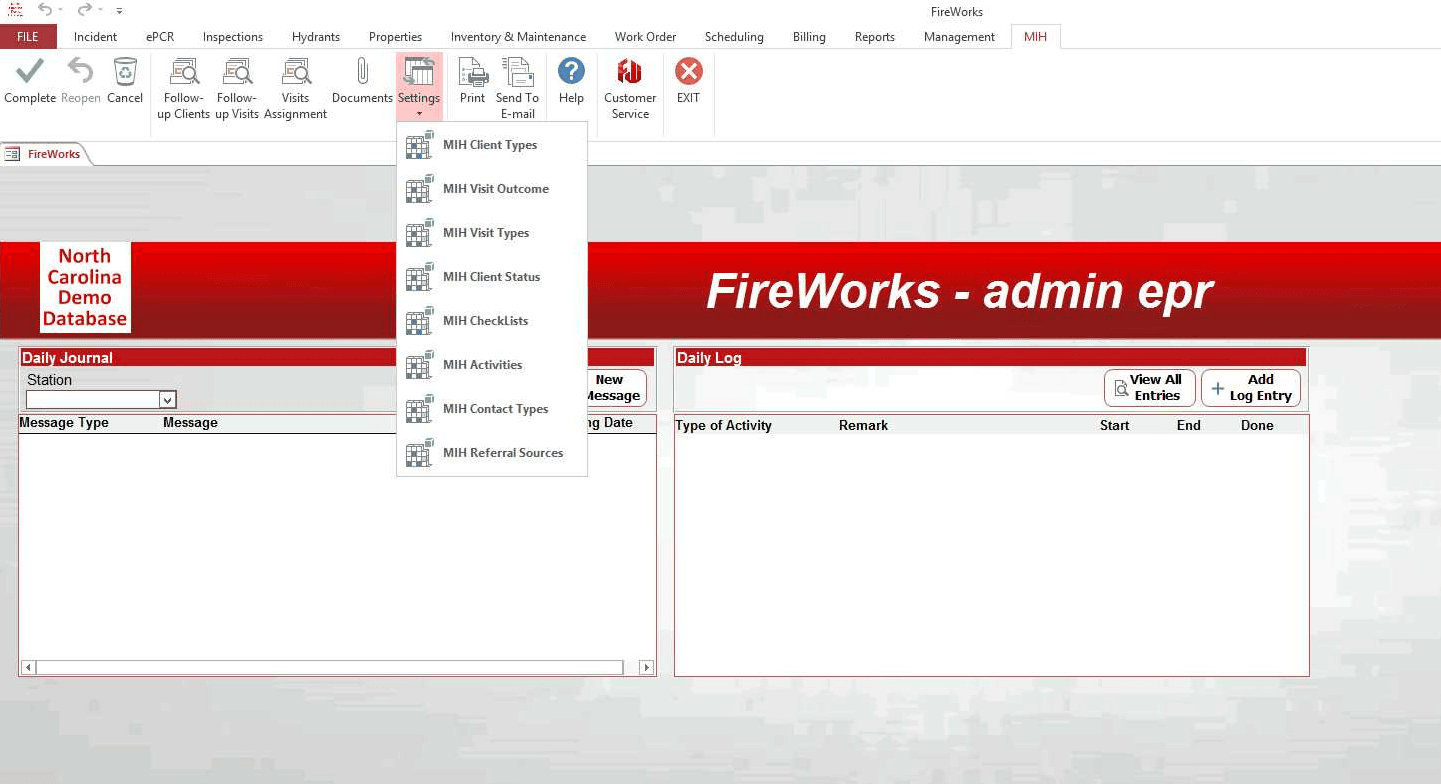Open Inventory & Maintenance ribbon tab
1441x784 pixels.
(518, 37)
